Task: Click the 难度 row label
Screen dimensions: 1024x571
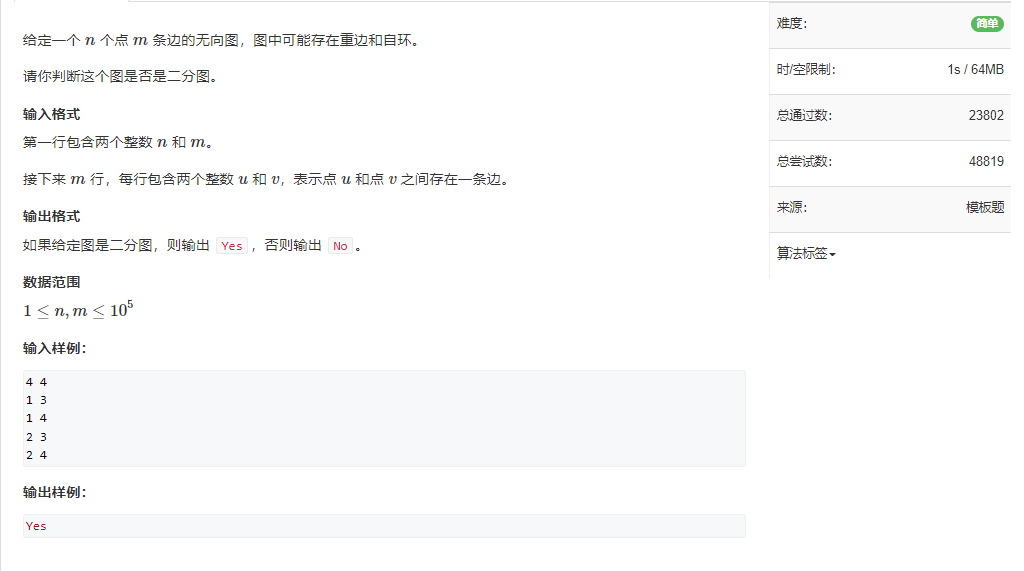Action: [792, 24]
